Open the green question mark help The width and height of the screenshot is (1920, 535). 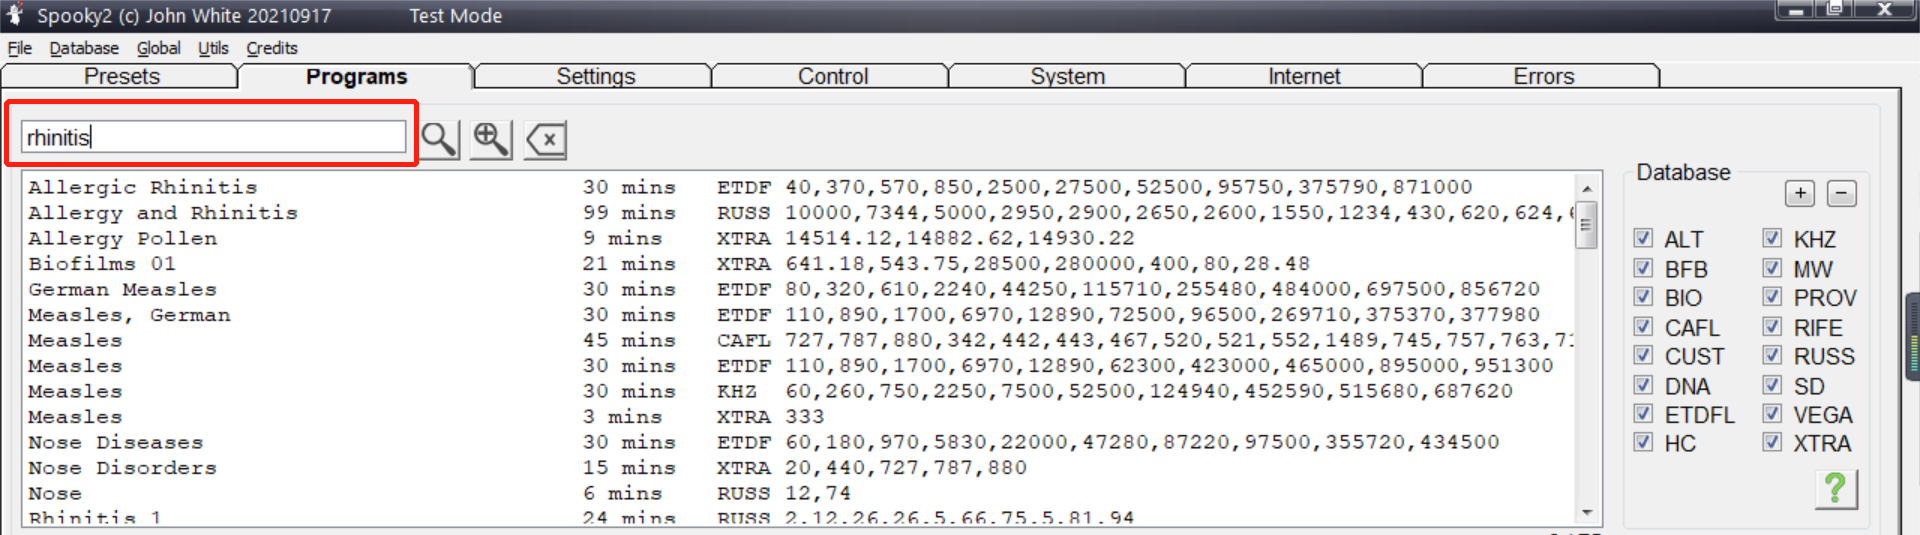click(1835, 489)
